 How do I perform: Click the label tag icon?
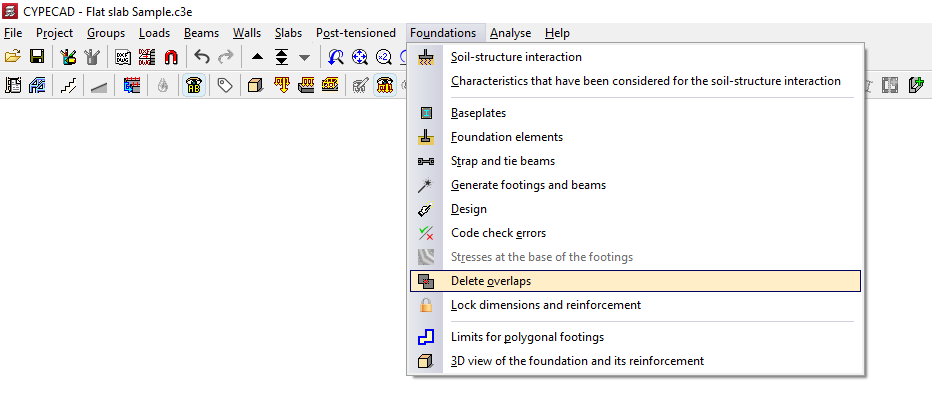click(225, 86)
